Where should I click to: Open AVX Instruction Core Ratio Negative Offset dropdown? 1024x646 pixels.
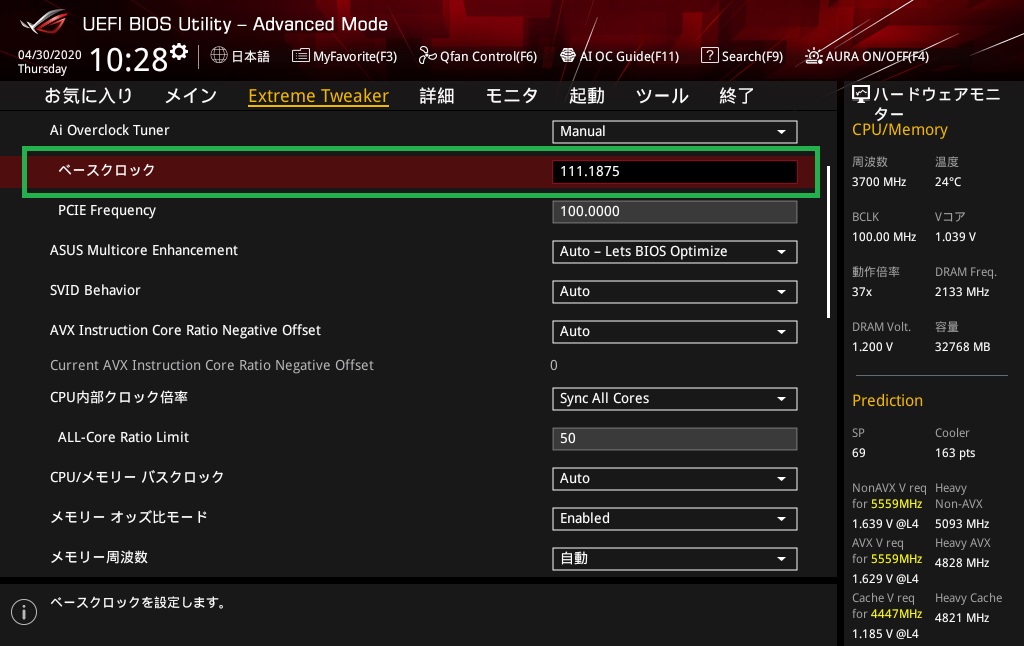point(675,331)
